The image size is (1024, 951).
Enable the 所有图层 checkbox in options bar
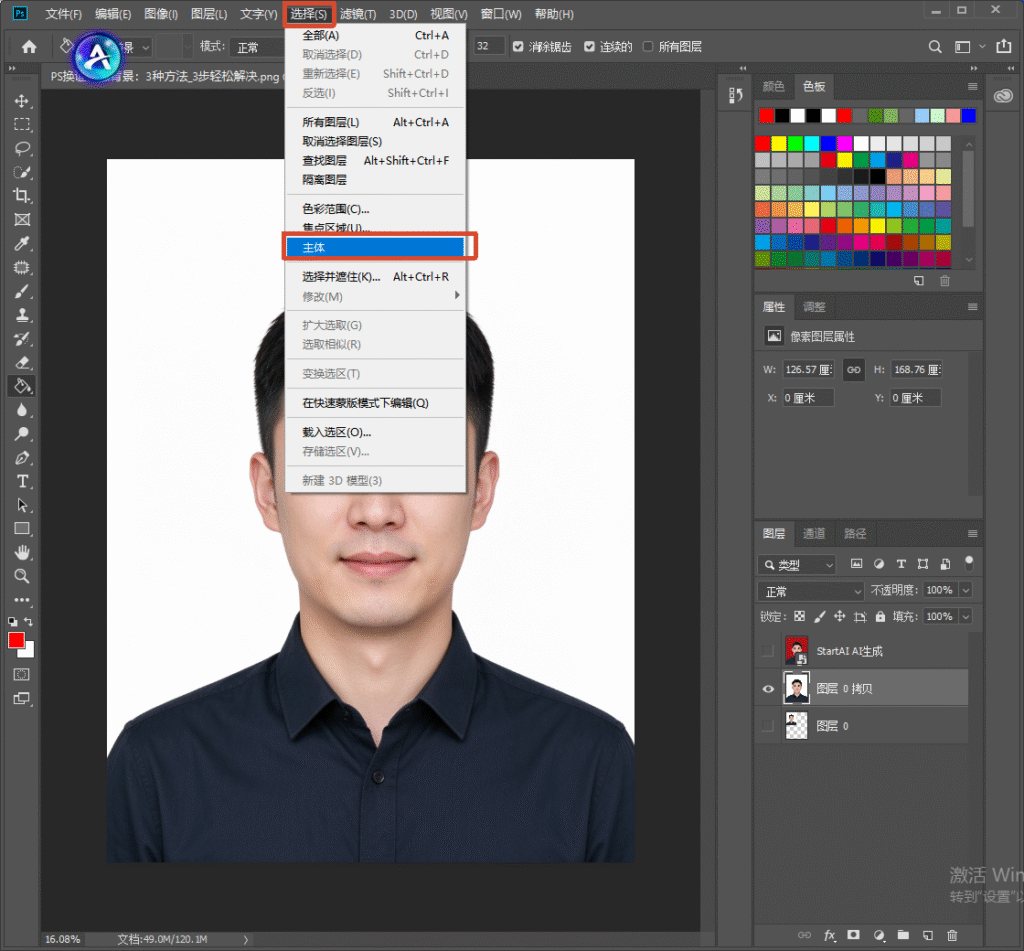tap(648, 46)
